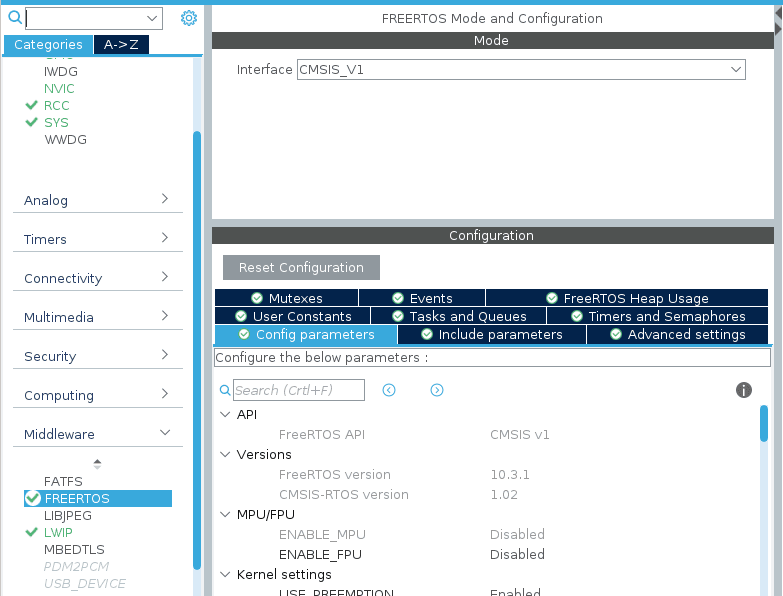The width and height of the screenshot is (783, 596).
Task: Click the settings gear icon
Action: 189,18
